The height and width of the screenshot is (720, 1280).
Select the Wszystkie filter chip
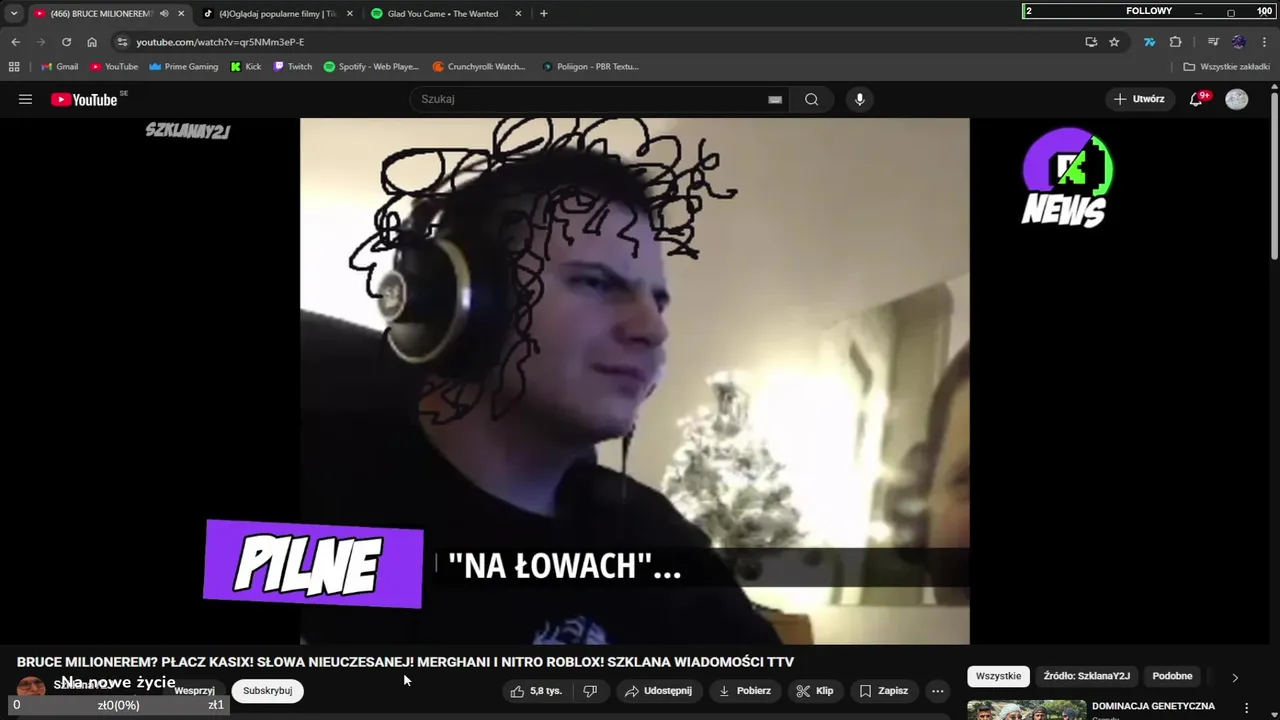998,676
